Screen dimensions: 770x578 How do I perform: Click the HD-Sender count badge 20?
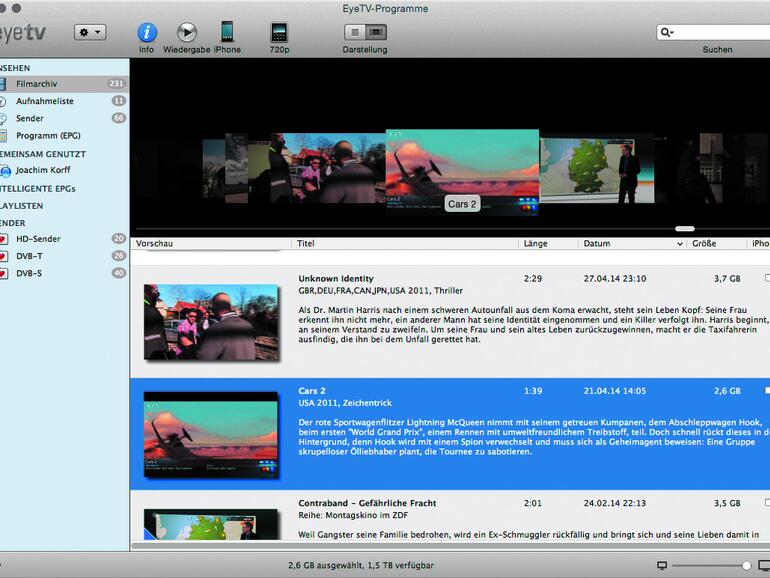tap(119, 239)
